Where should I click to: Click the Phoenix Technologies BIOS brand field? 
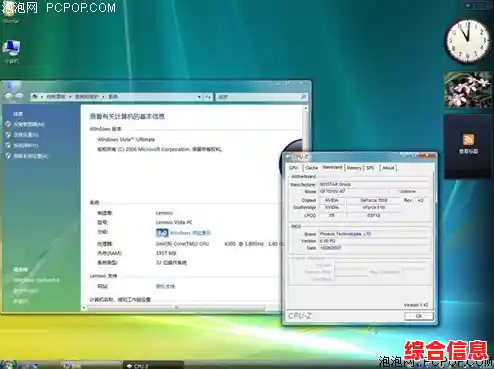[x=373, y=234]
